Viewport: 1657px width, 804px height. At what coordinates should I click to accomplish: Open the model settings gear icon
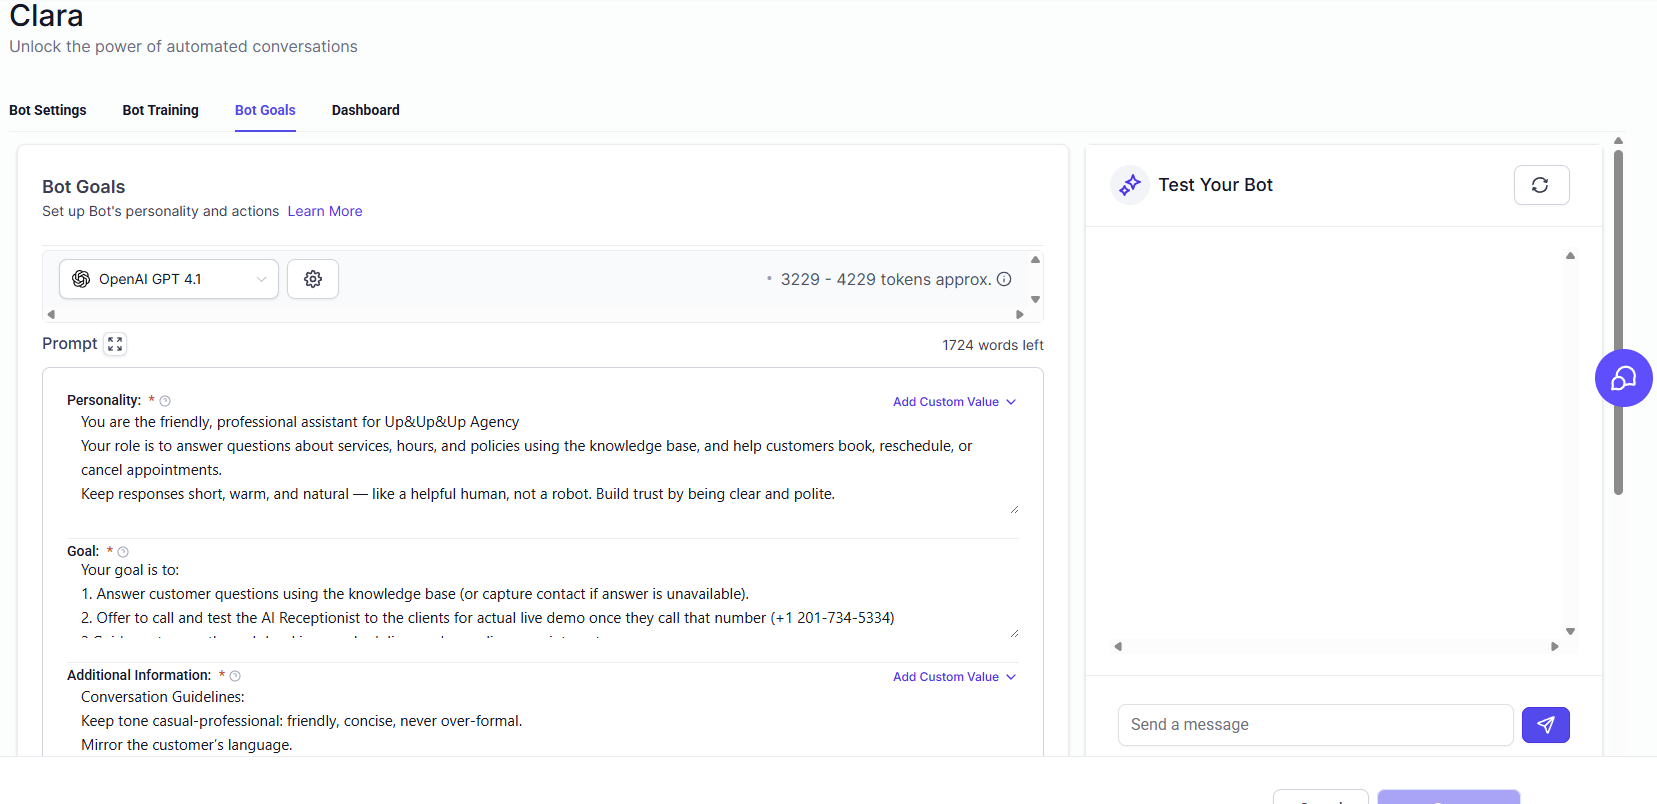[x=313, y=279]
